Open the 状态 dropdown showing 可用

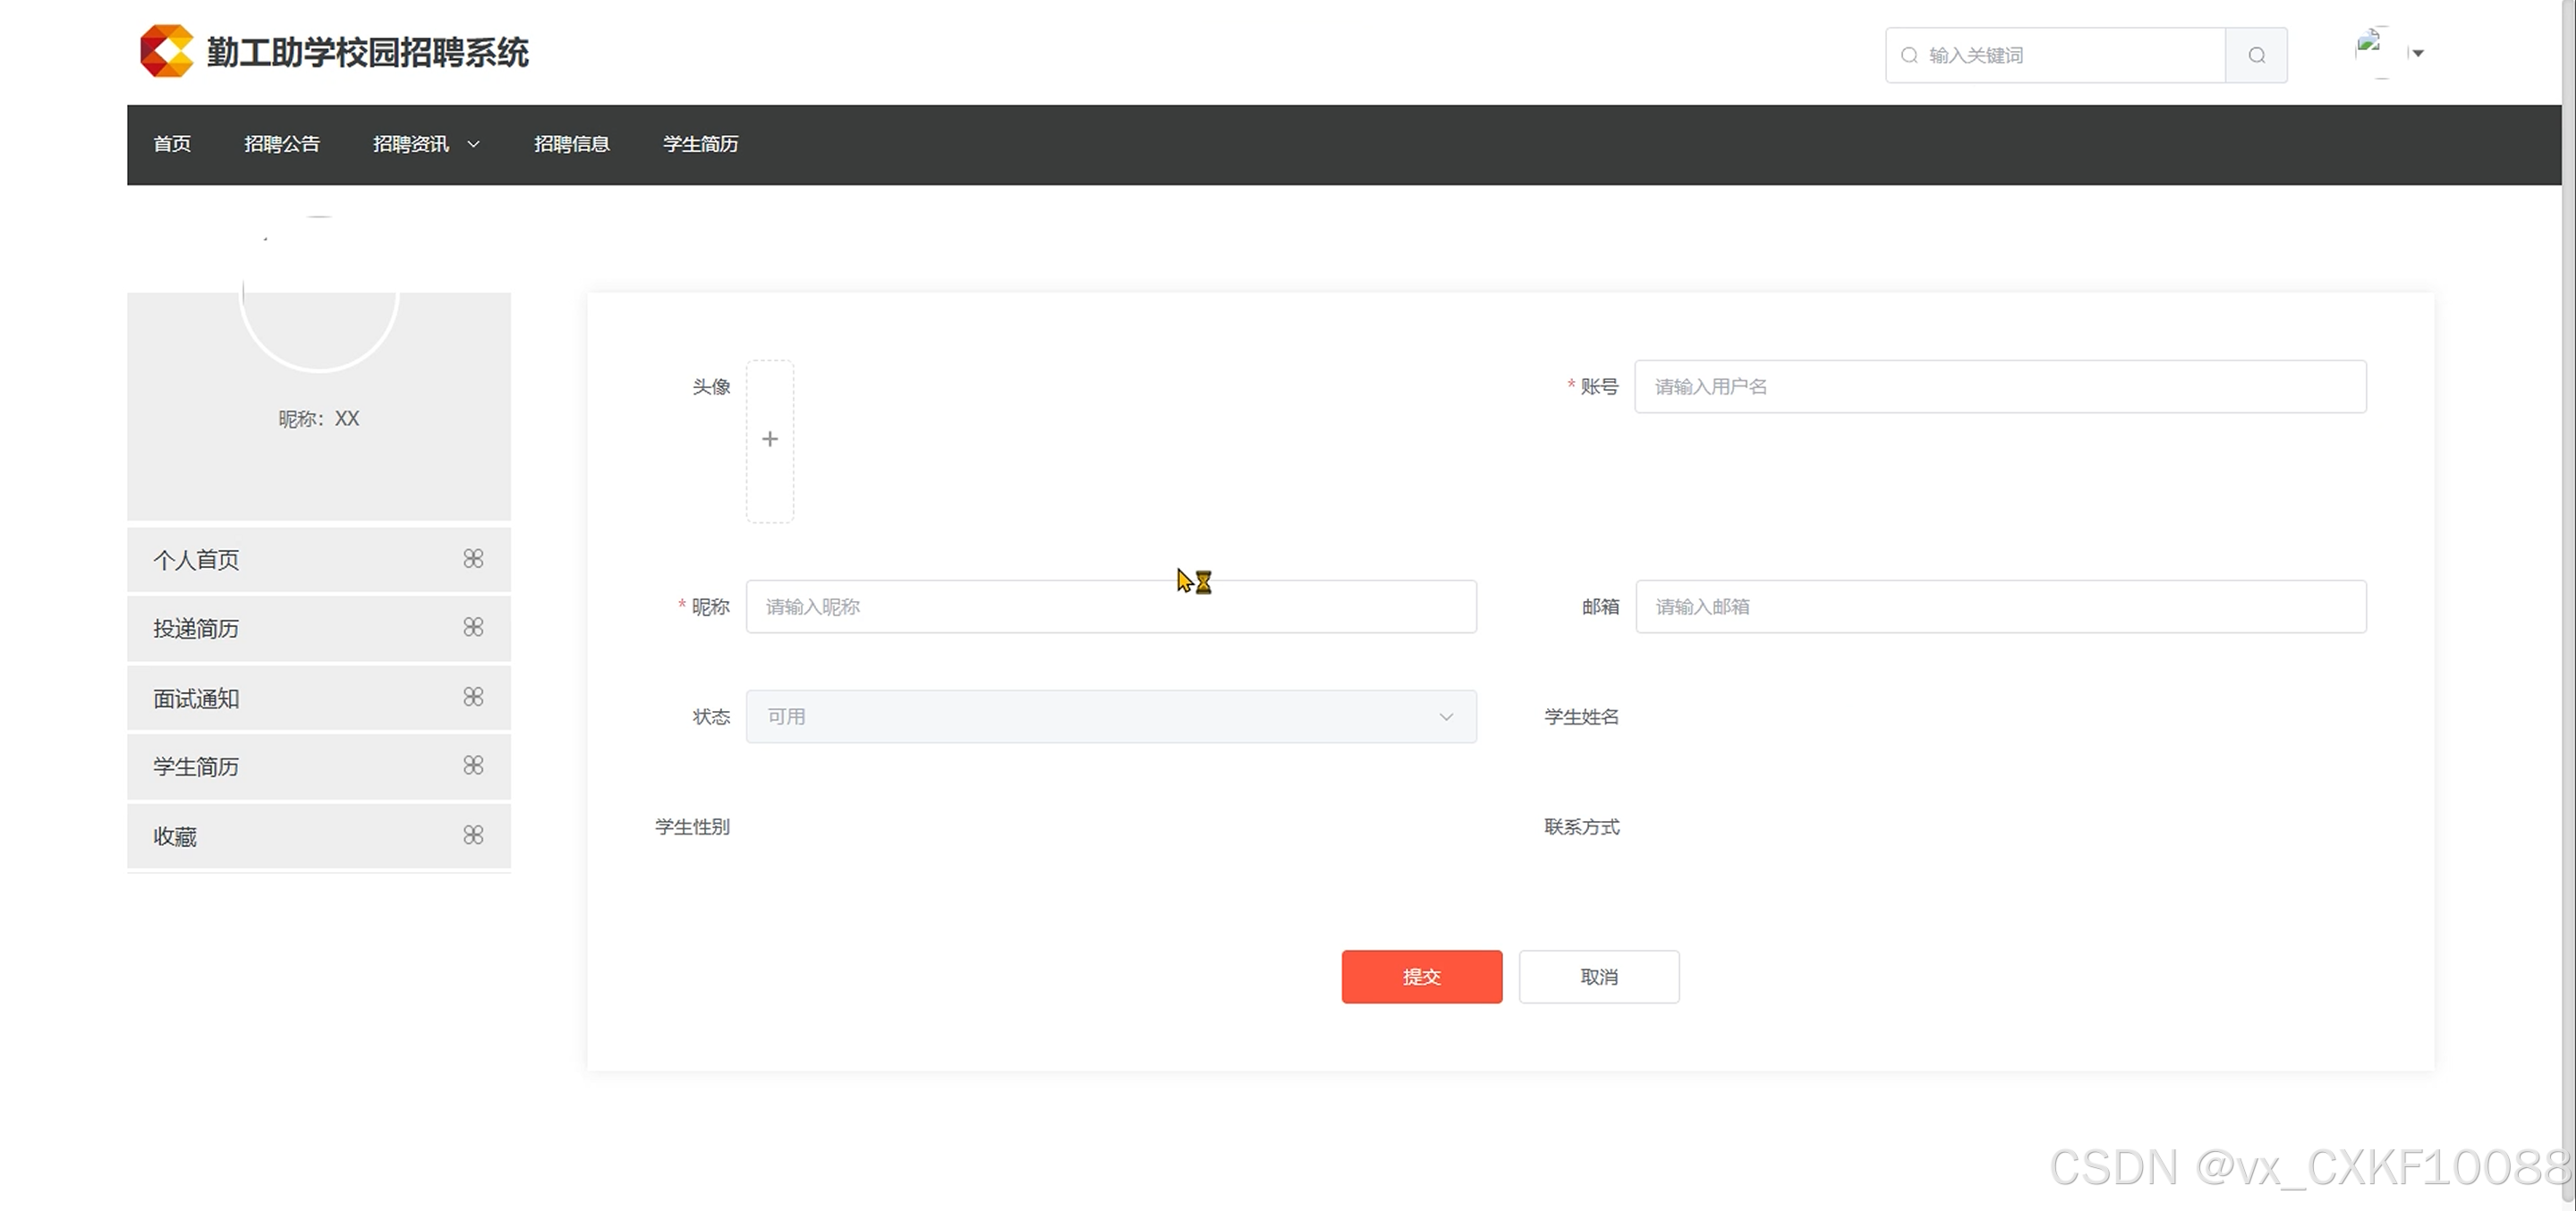(1110, 716)
